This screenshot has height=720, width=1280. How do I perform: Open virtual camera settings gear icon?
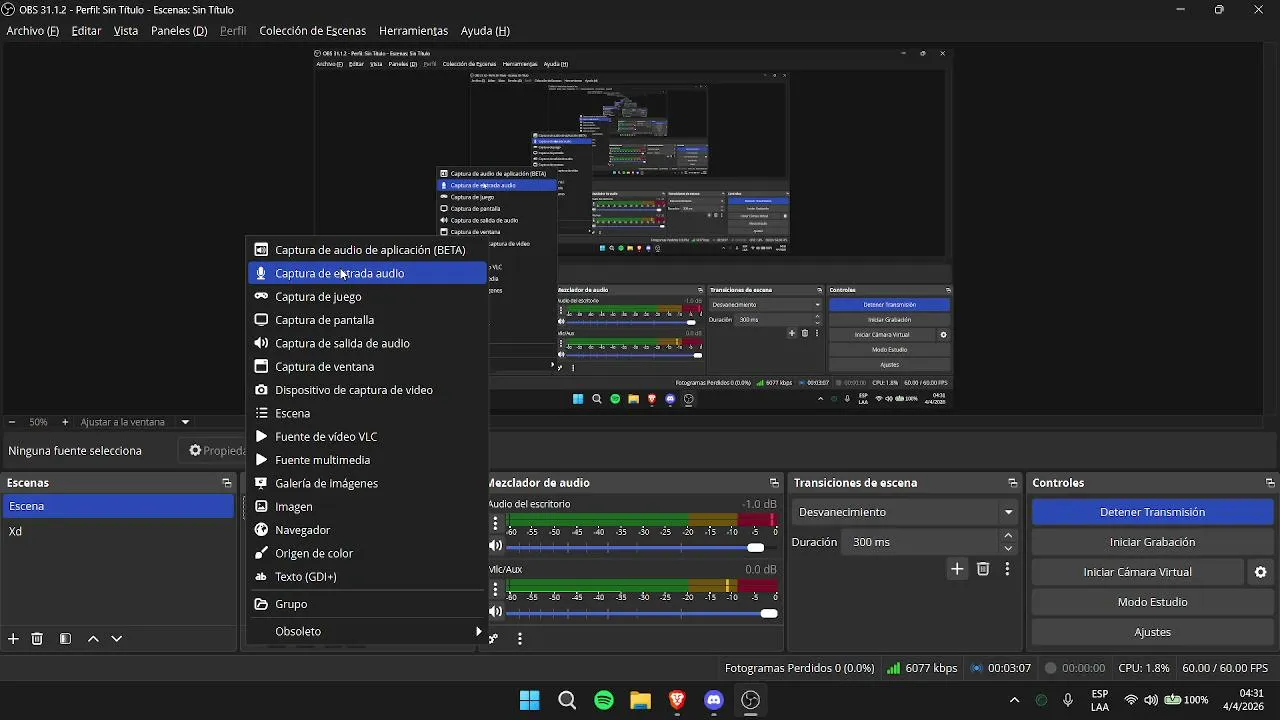[x=1261, y=572]
